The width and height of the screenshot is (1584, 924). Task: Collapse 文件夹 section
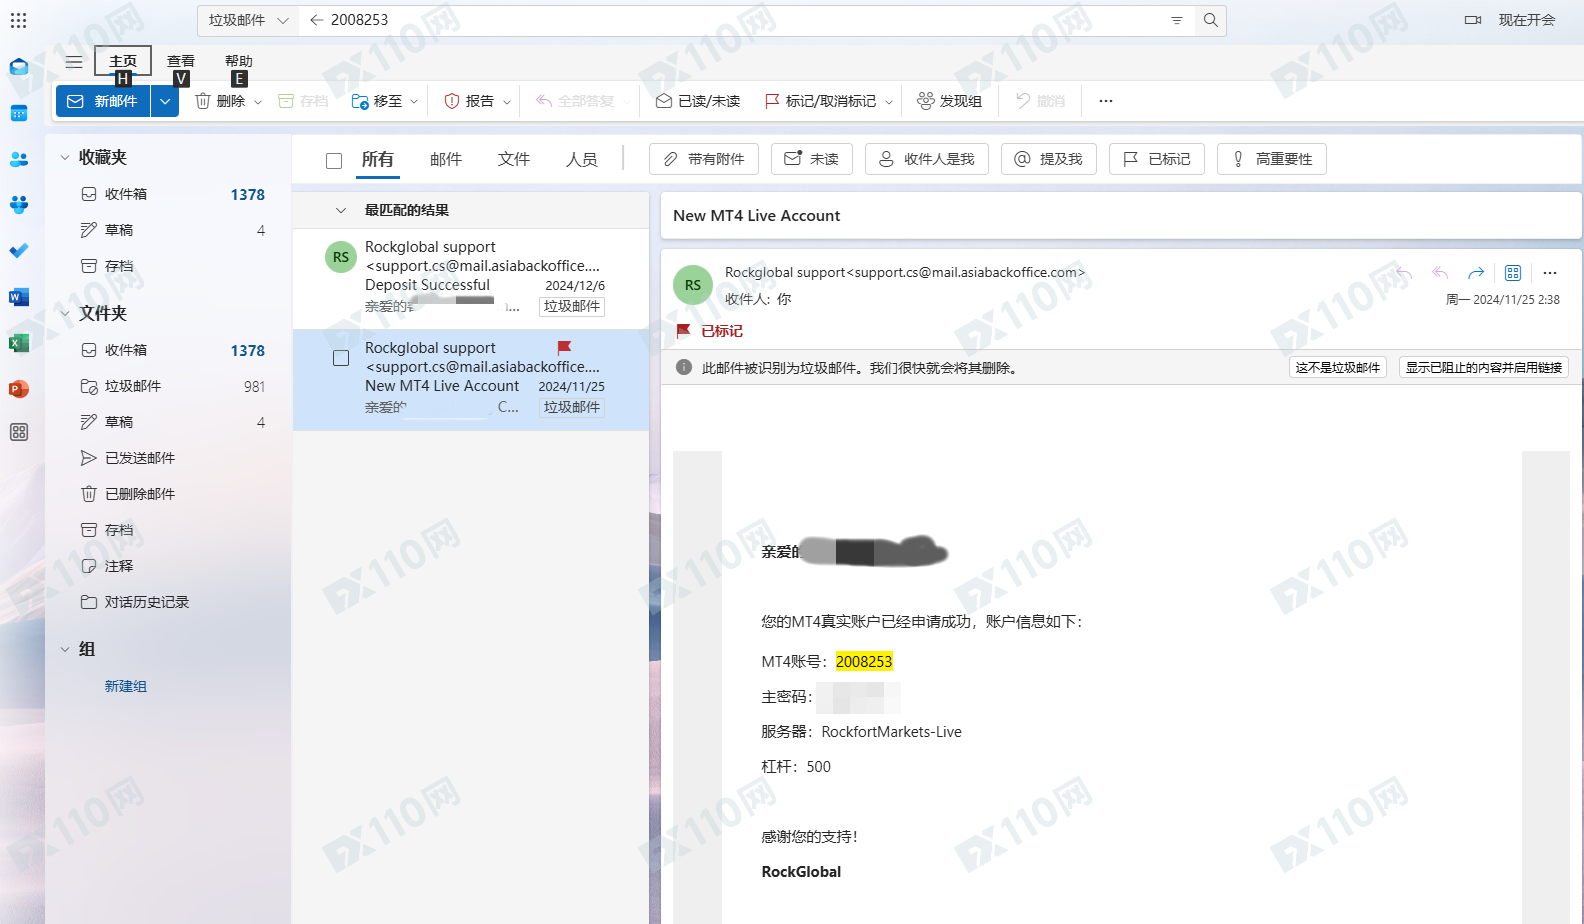tap(65, 313)
